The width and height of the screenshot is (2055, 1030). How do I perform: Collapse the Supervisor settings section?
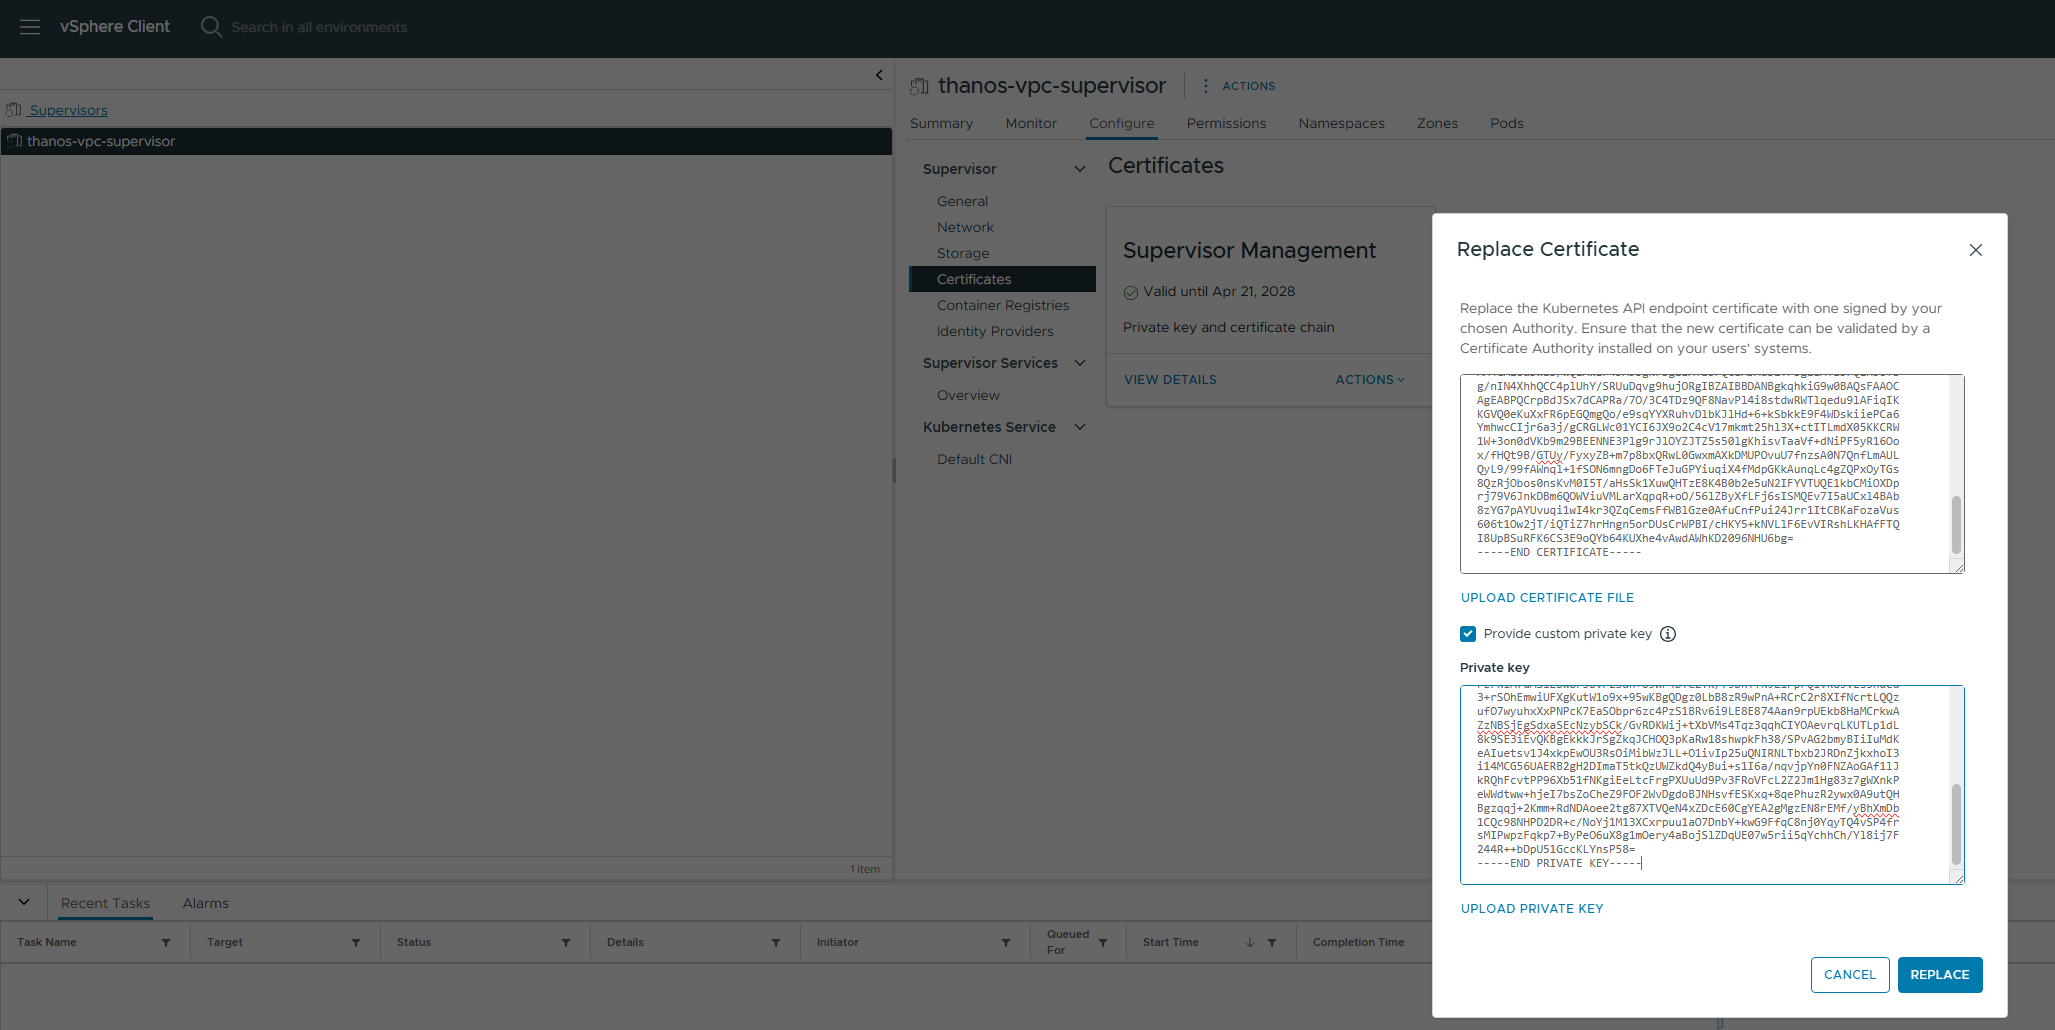pos(1080,169)
